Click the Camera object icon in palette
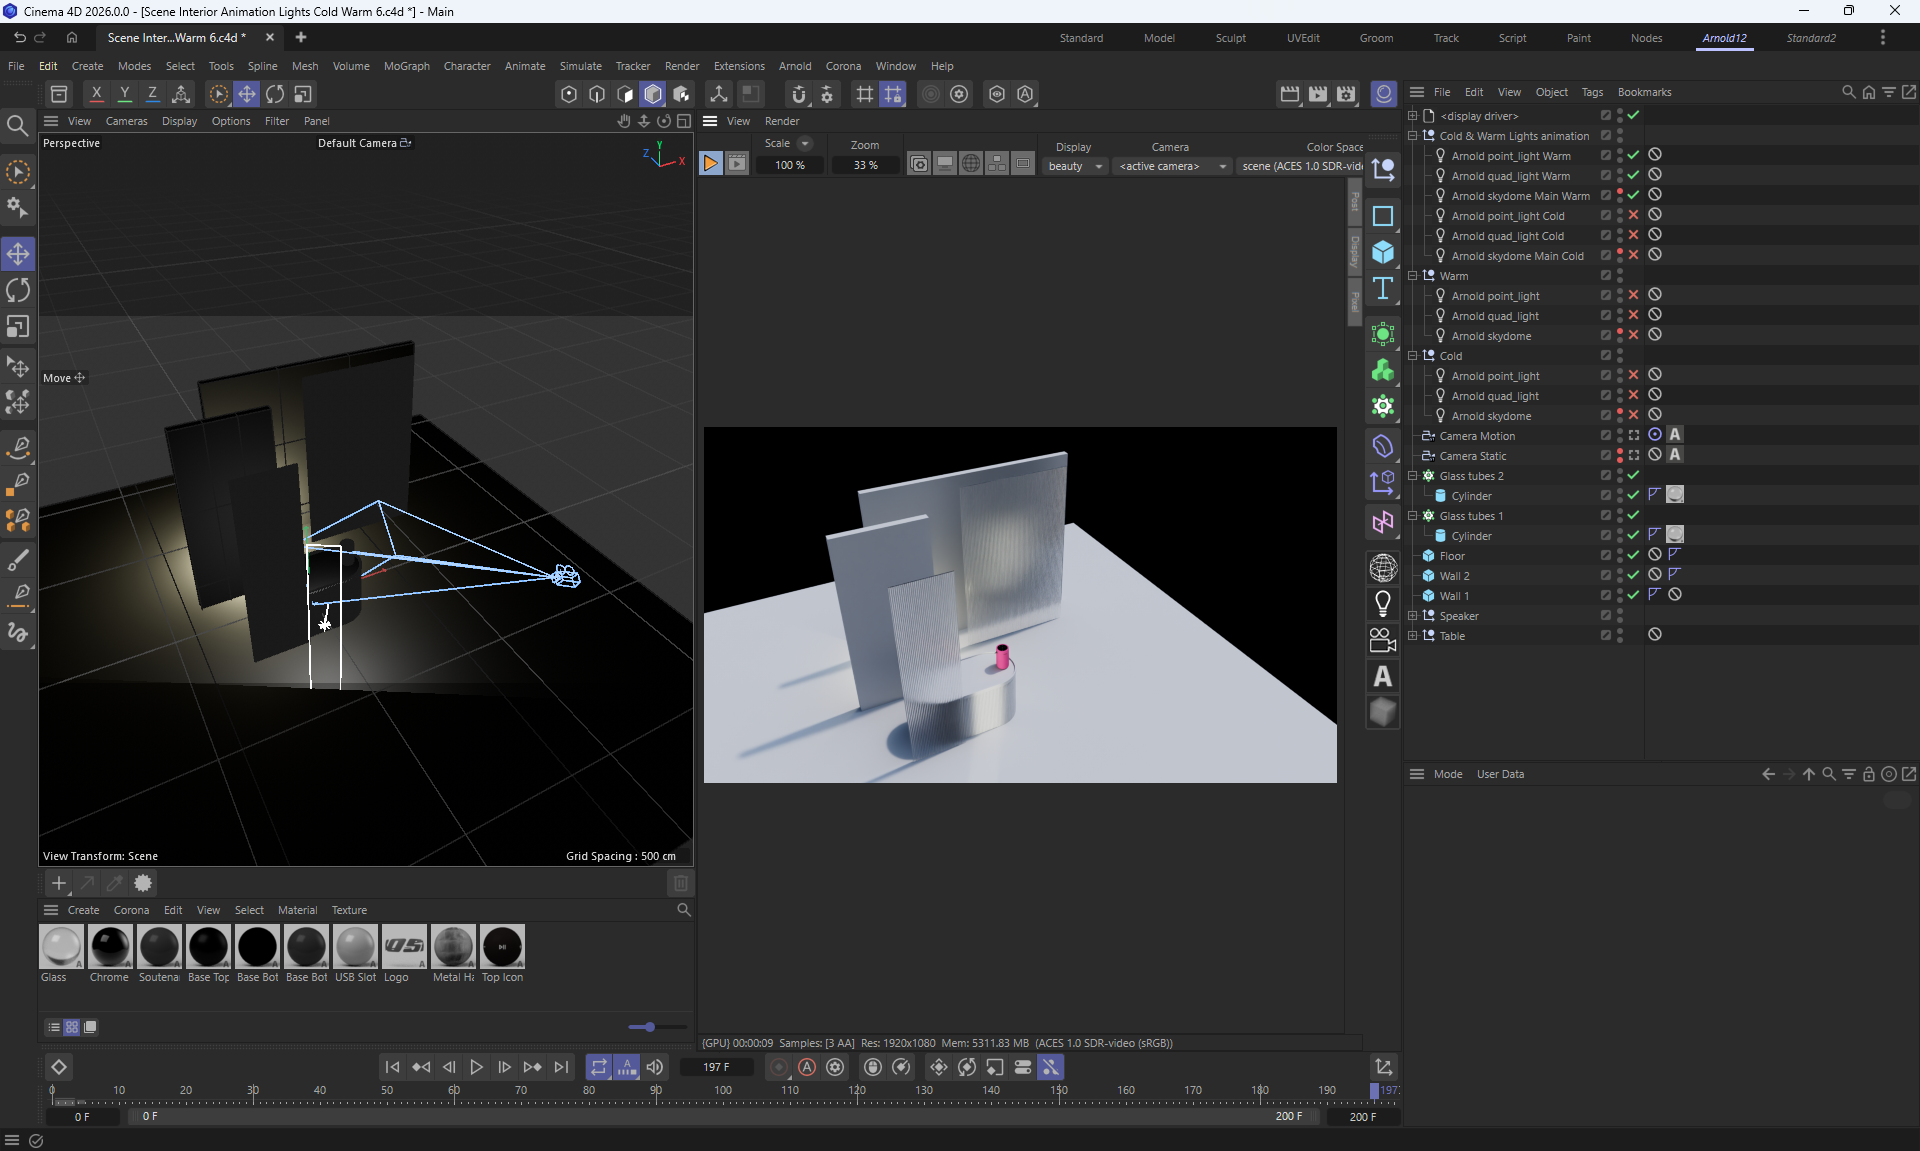Image resolution: width=1920 pixels, height=1151 pixels. point(1383,639)
